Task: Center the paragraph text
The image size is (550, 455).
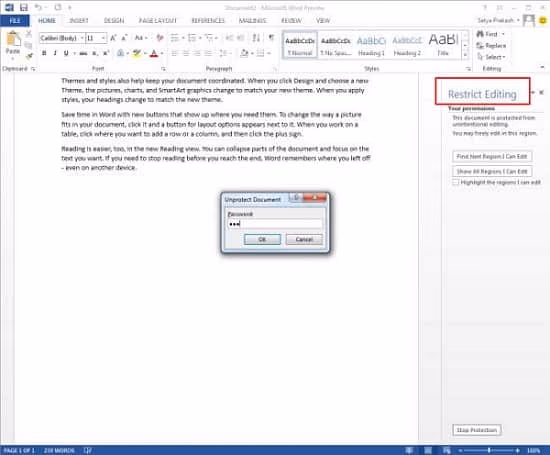Action: pos(186,53)
